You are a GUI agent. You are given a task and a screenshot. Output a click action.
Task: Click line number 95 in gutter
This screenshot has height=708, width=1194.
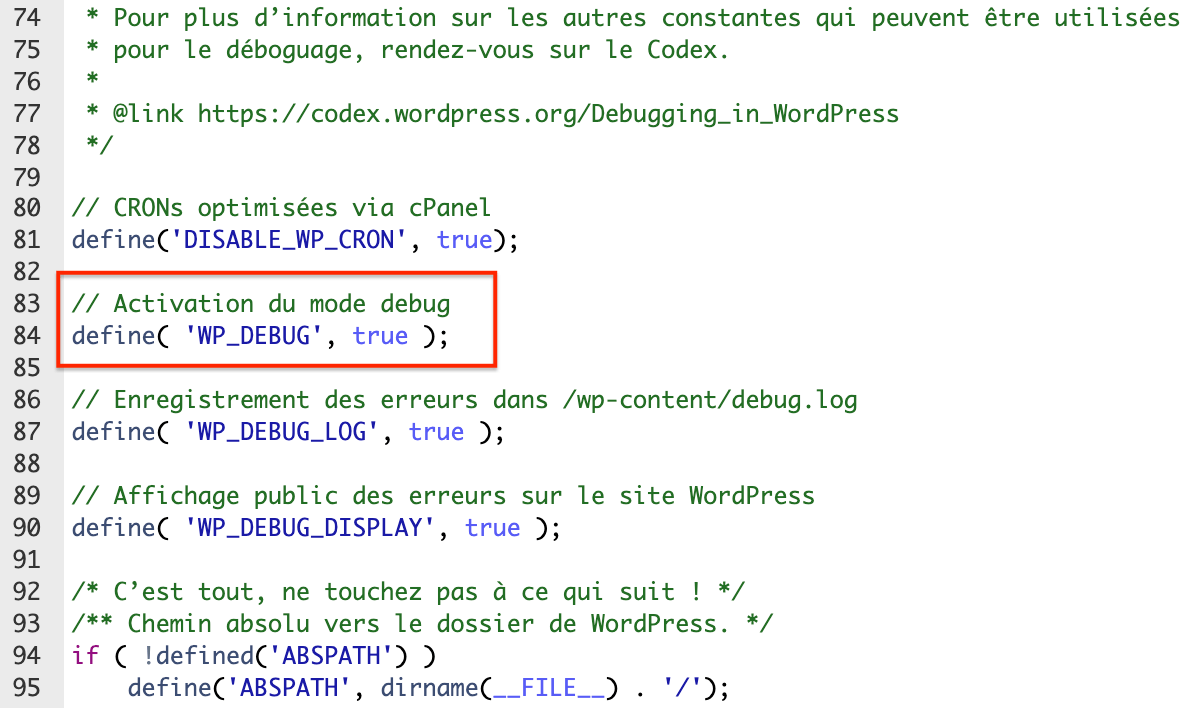[27, 687]
